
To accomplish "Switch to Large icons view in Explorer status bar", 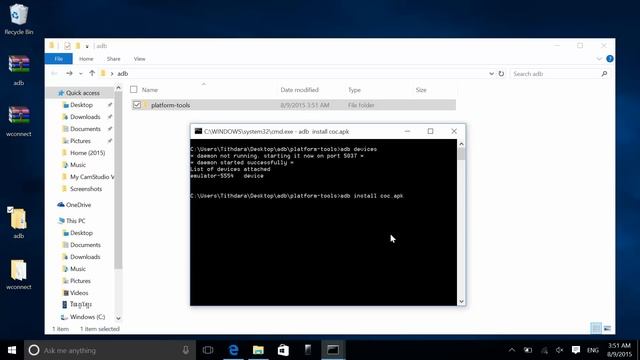I will point(607,328).
